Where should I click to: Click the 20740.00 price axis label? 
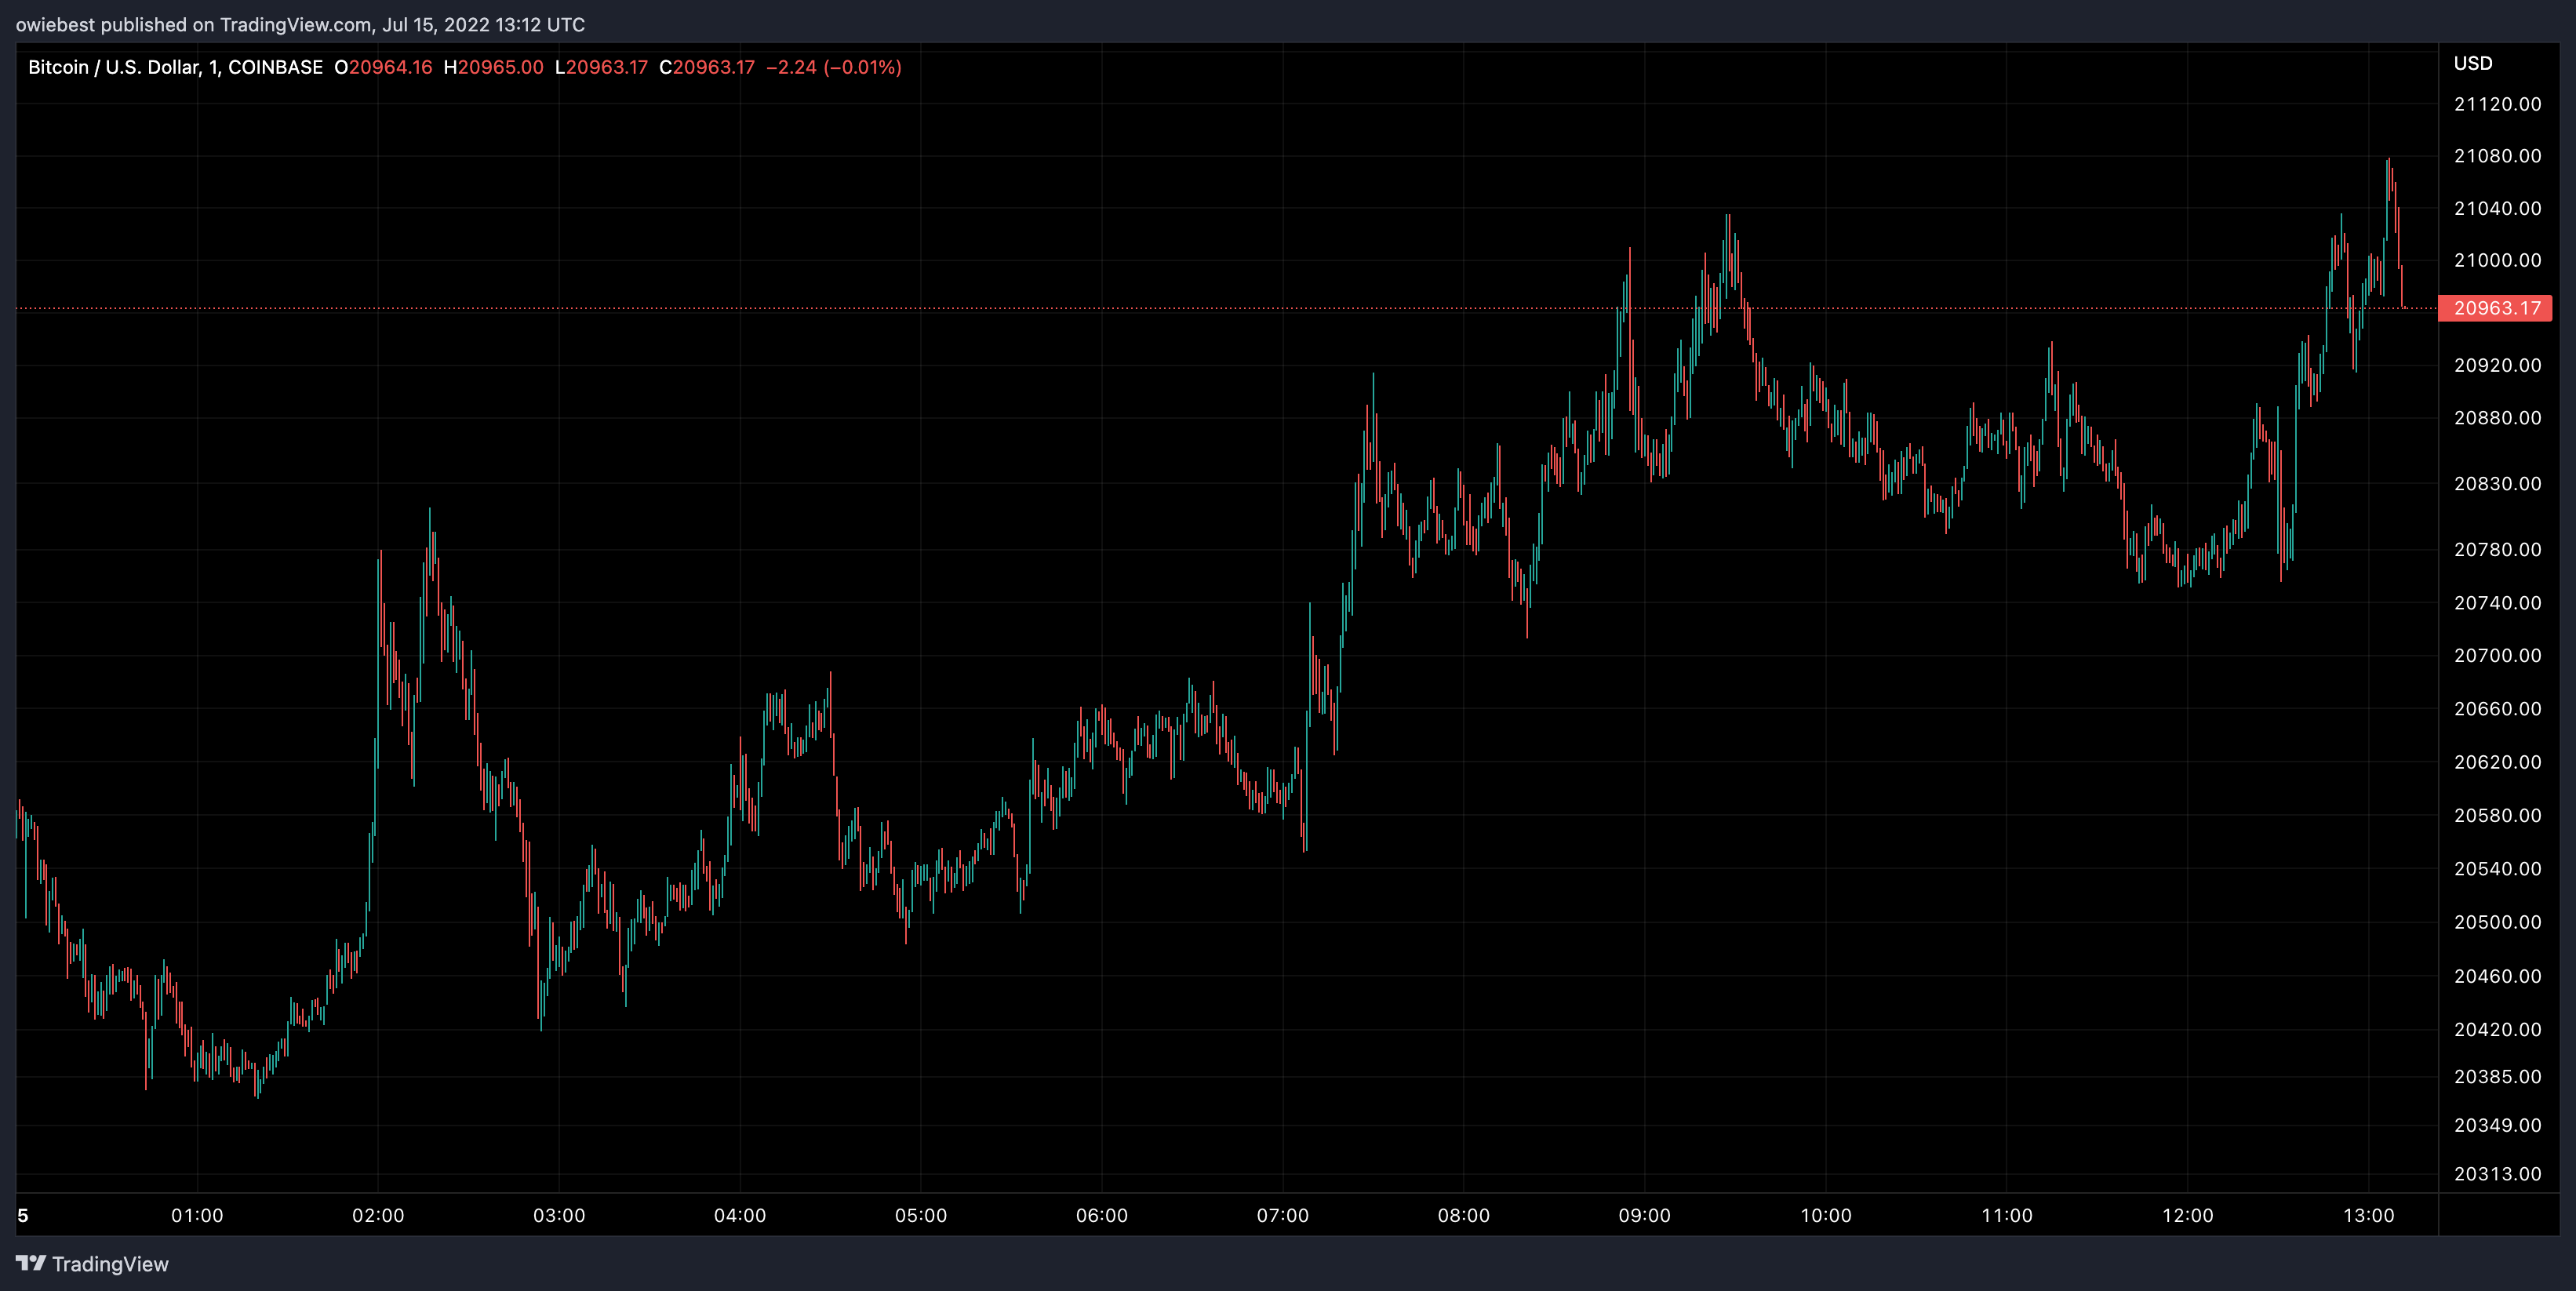click(x=2497, y=603)
